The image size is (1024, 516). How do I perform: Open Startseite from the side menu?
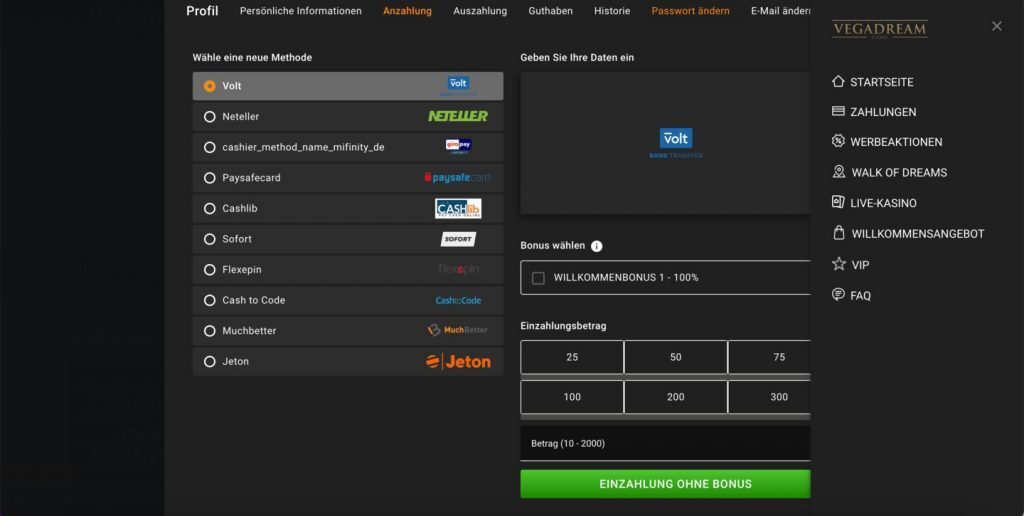coord(882,82)
